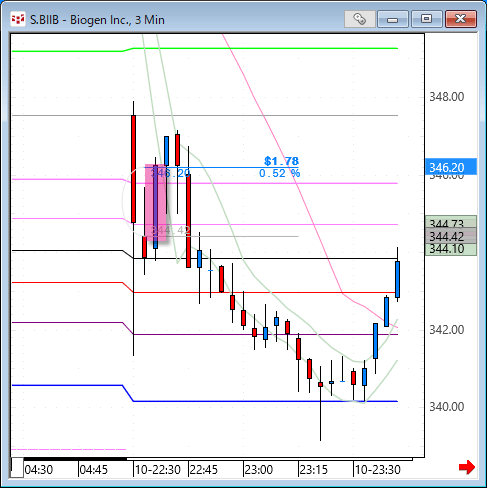This screenshot has width=487, height=488.
Task: Click the 0.52 % change label
Action: [x=279, y=173]
